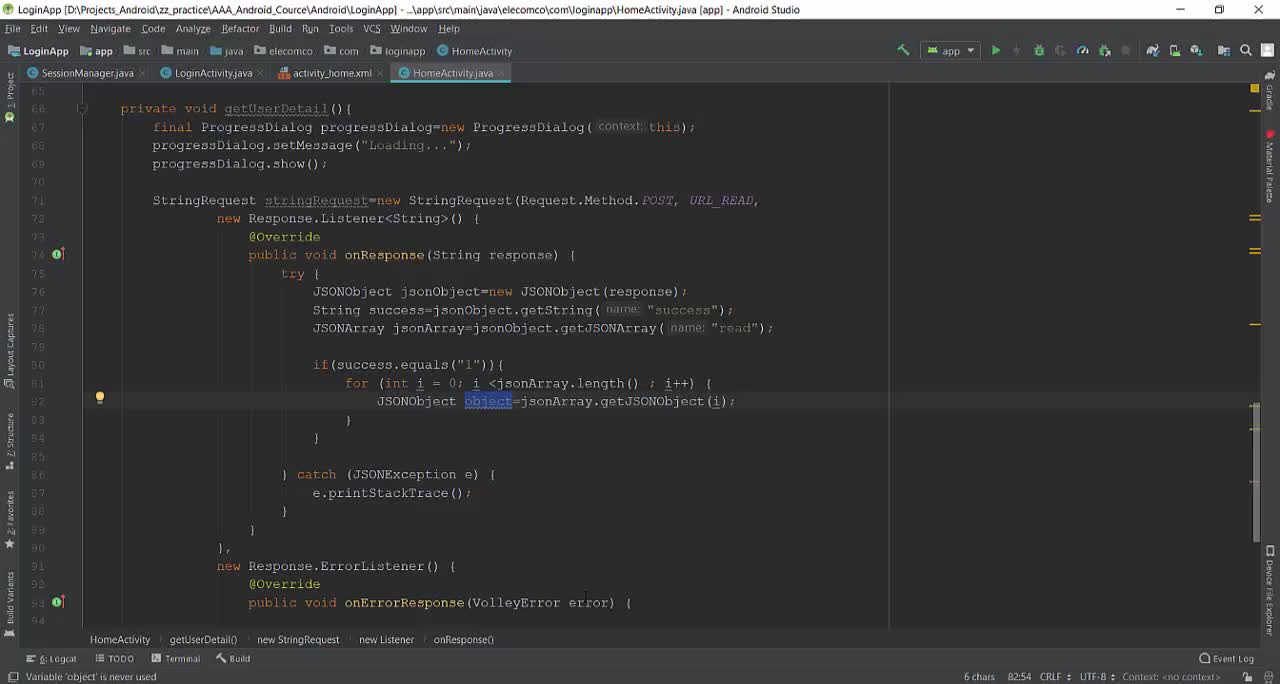Click the getUserDetail() breadcrumb

point(203,640)
